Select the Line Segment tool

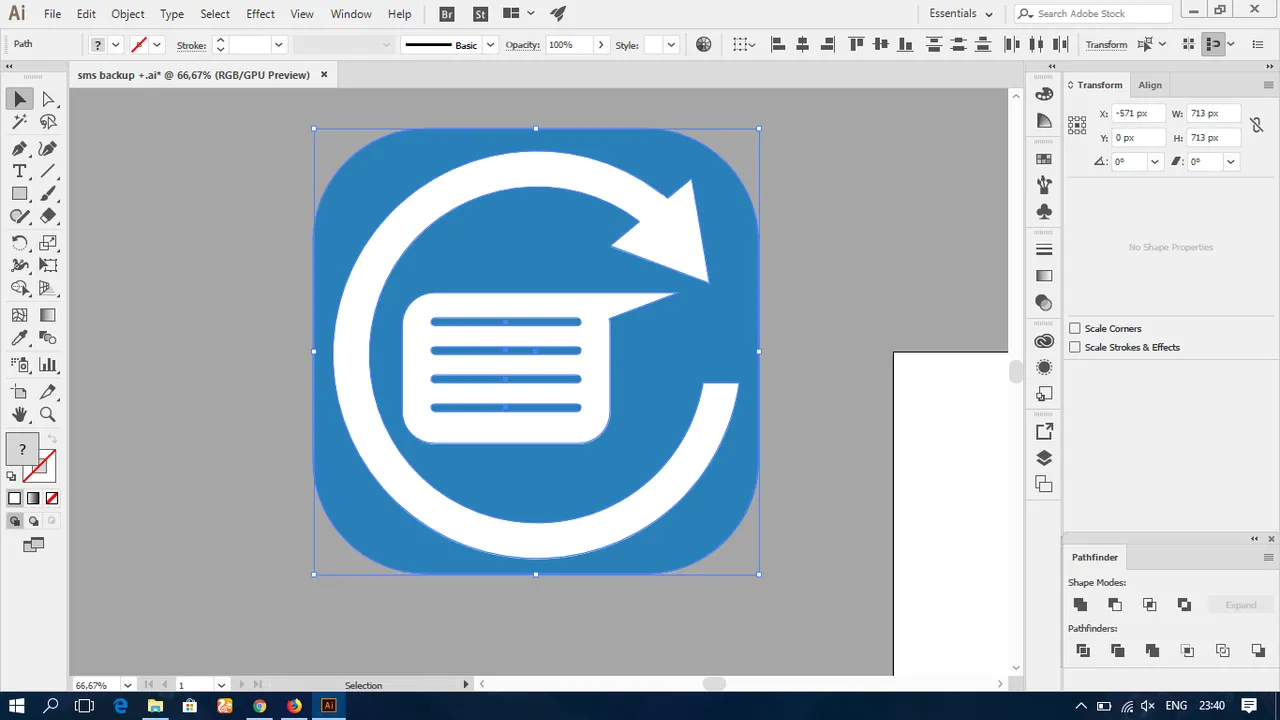48,171
